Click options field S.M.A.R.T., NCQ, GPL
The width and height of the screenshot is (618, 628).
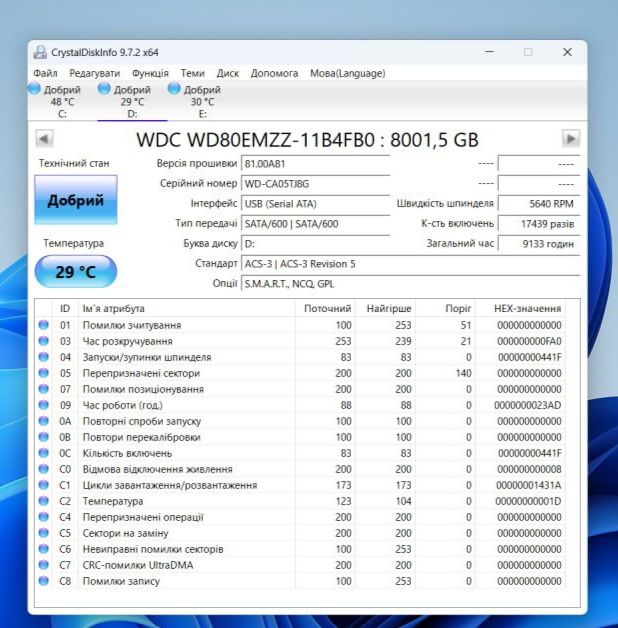tap(411, 284)
